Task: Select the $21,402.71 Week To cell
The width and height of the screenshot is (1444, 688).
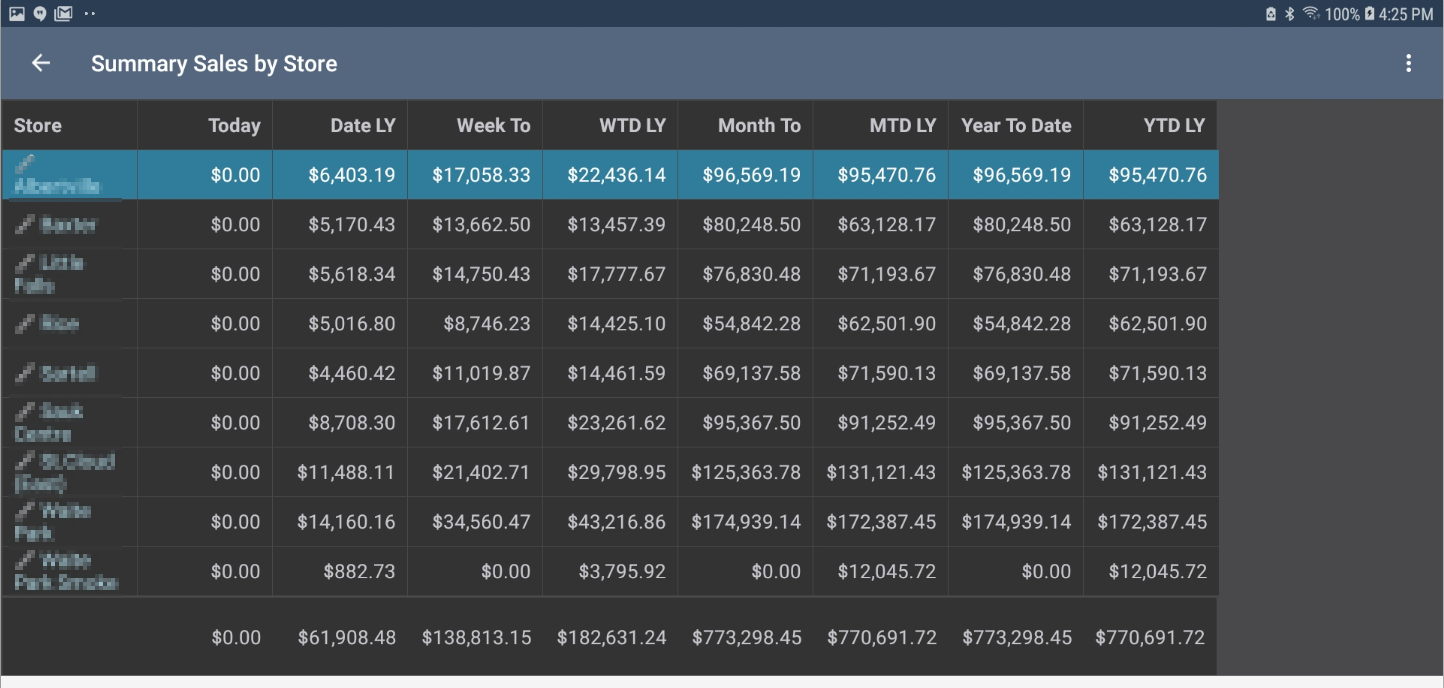Action: (x=481, y=472)
